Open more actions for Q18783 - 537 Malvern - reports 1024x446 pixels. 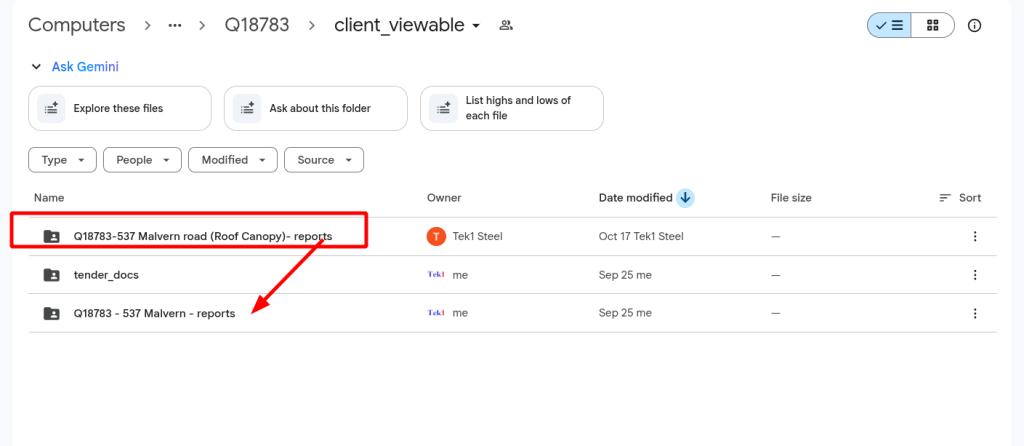click(975, 313)
